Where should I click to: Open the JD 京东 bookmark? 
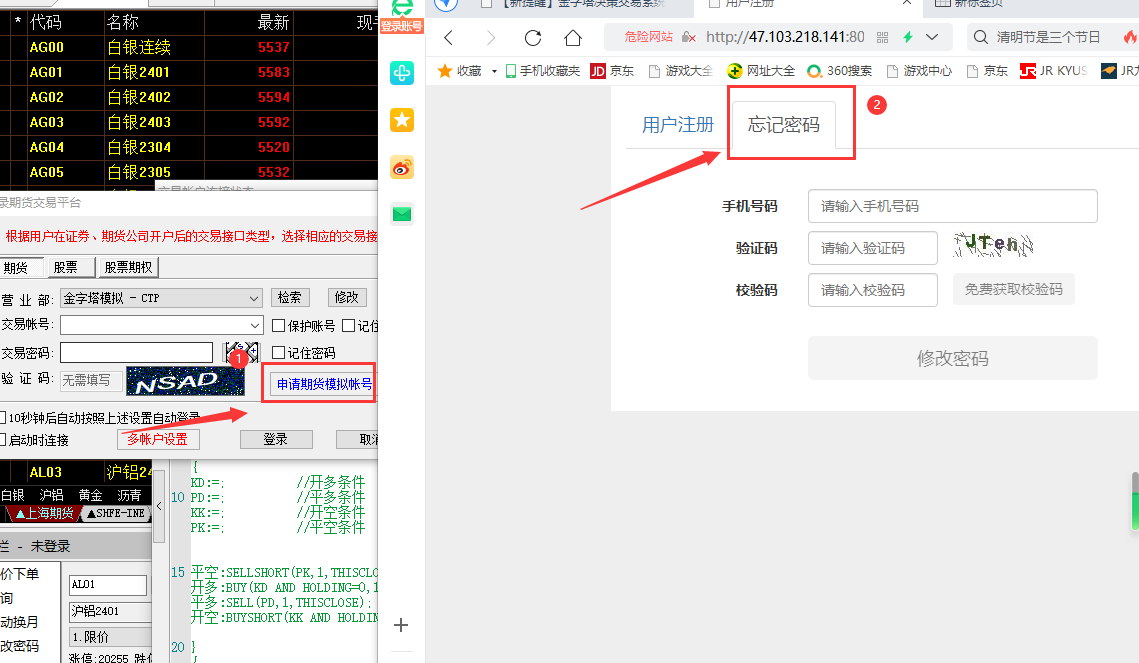pos(612,70)
